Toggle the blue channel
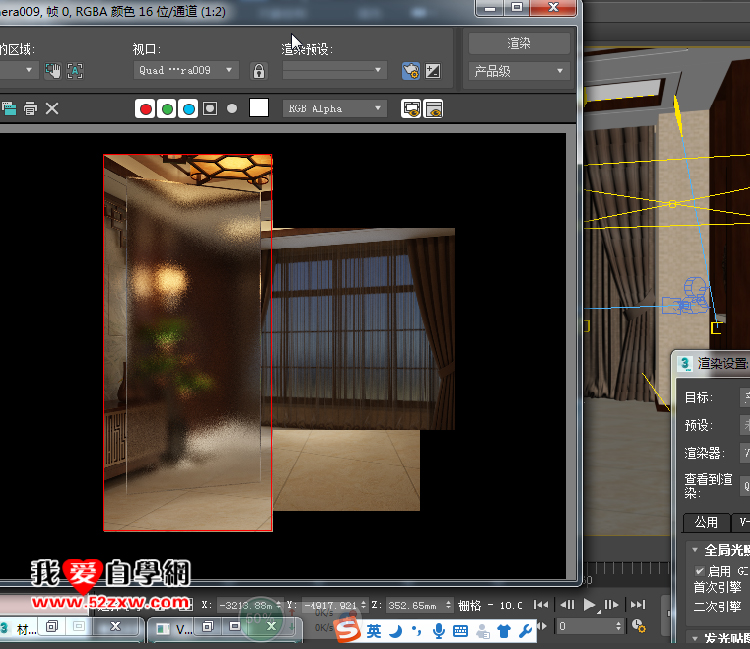 point(188,109)
